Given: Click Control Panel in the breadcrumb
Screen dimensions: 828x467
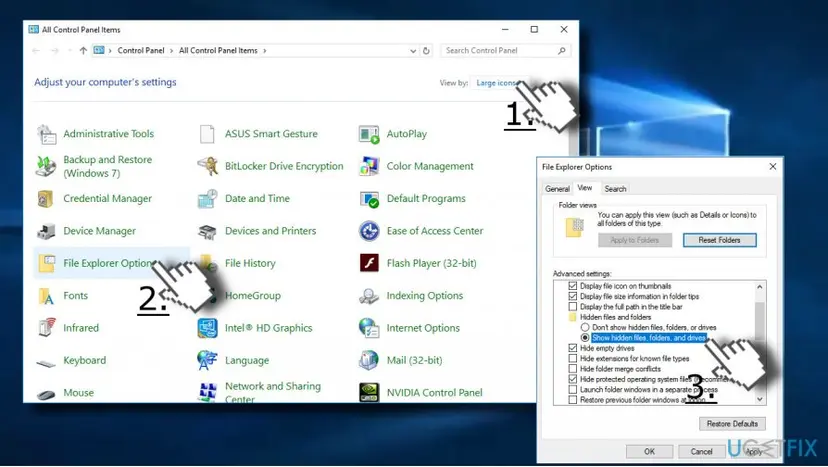Looking at the screenshot, I should coord(141,51).
